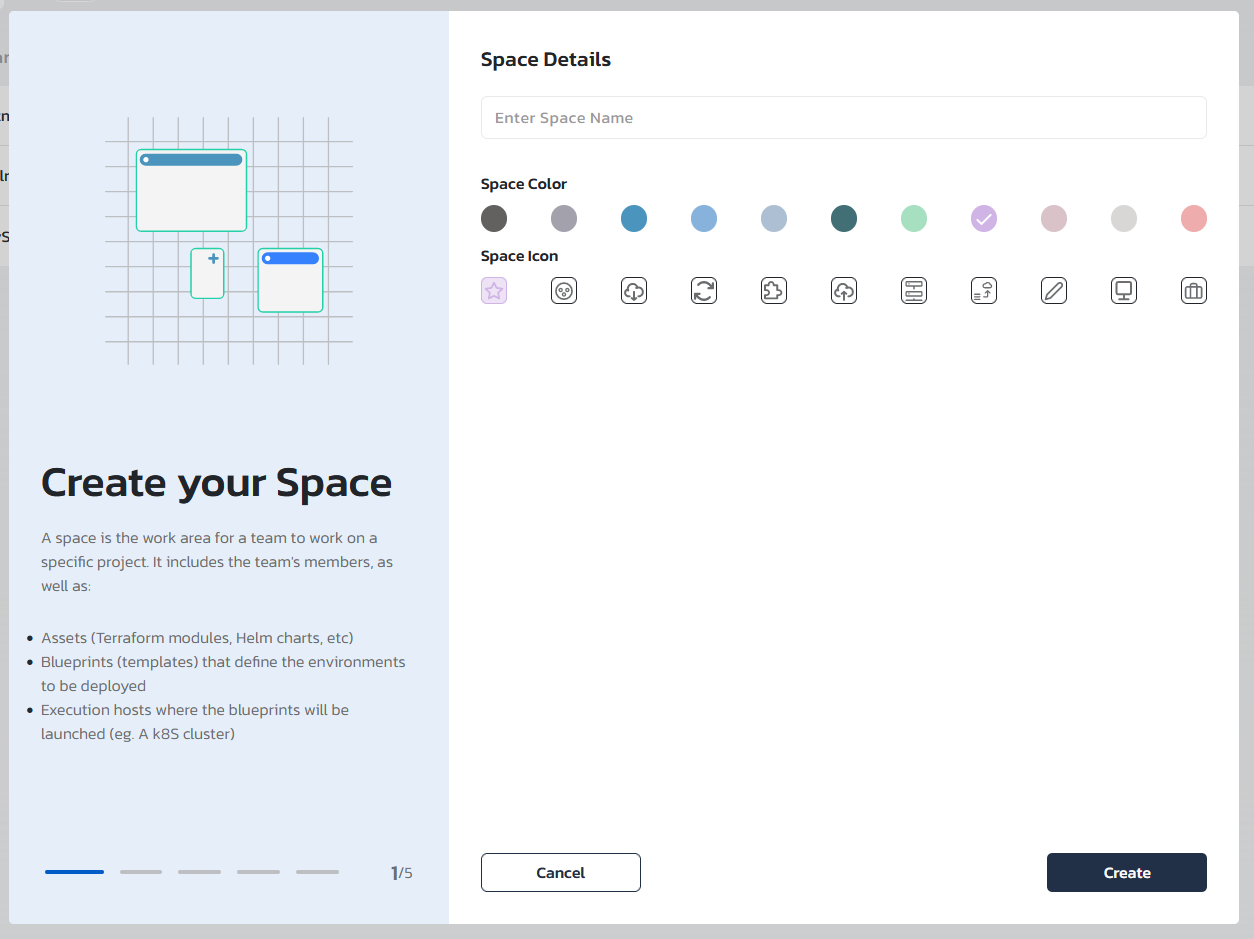
Task: Choose the pencil space icon
Action: click(x=1053, y=290)
